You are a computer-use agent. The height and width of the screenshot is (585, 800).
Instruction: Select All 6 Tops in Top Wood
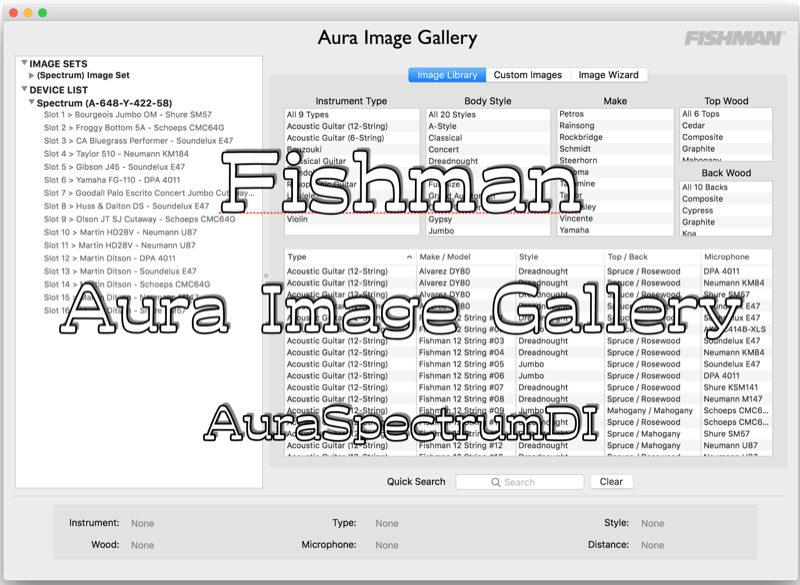pyautogui.click(x=726, y=114)
